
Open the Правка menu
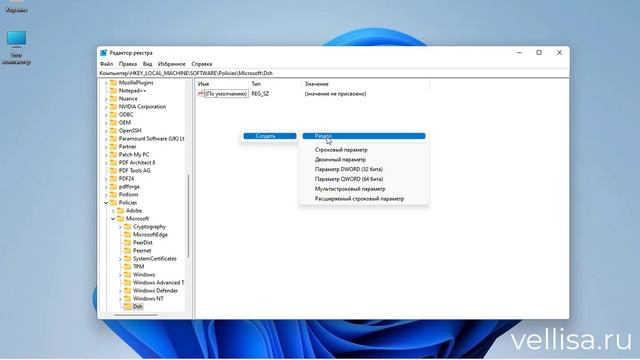[128, 64]
